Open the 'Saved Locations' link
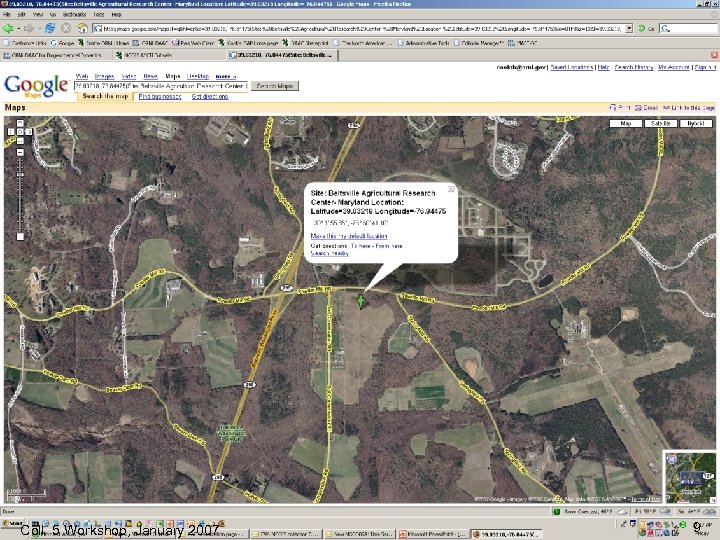This screenshot has width=720, height=540. pos(571,67)
